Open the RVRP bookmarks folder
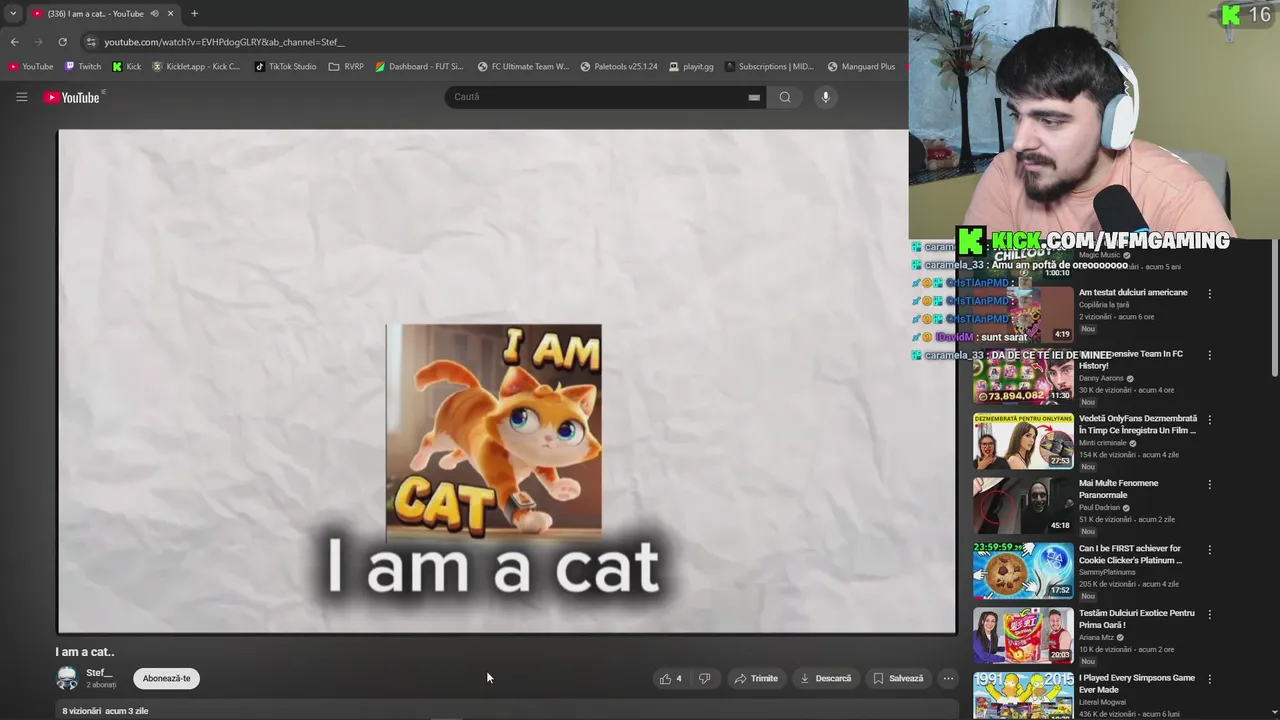The width and height of the screenshot is (1280, 720). point(346,67)
